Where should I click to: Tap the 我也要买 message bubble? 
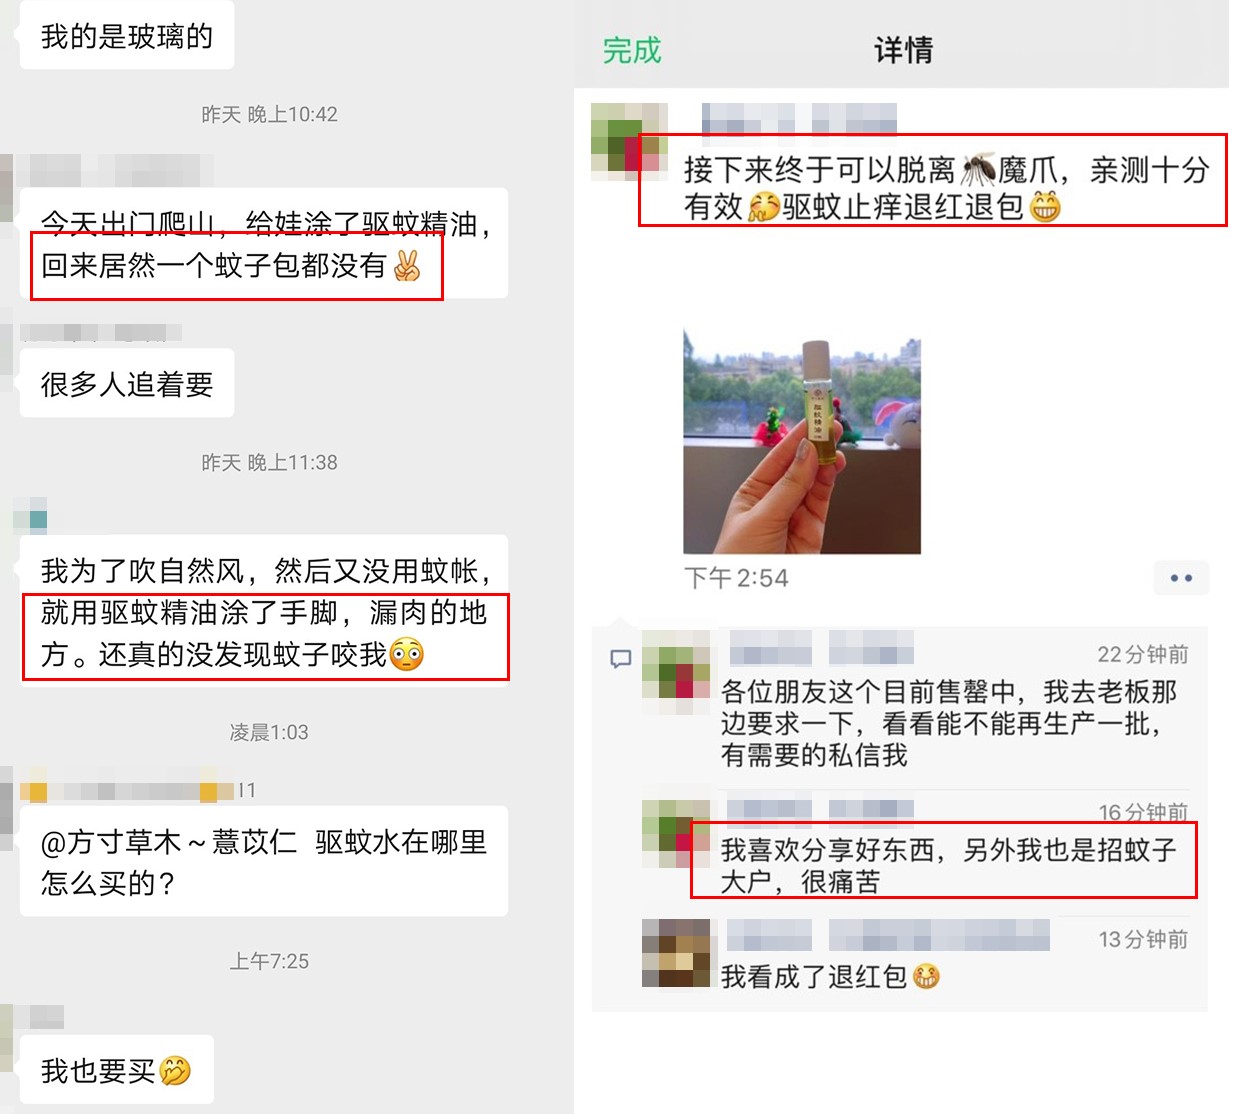point(117,1070)
